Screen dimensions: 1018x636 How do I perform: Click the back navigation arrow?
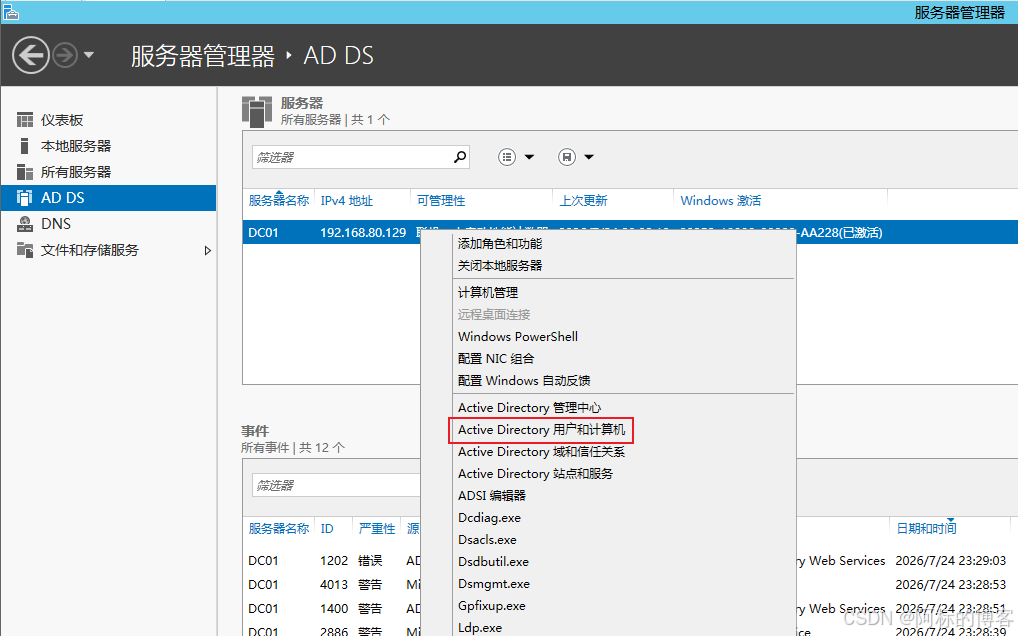click(31, 55)
